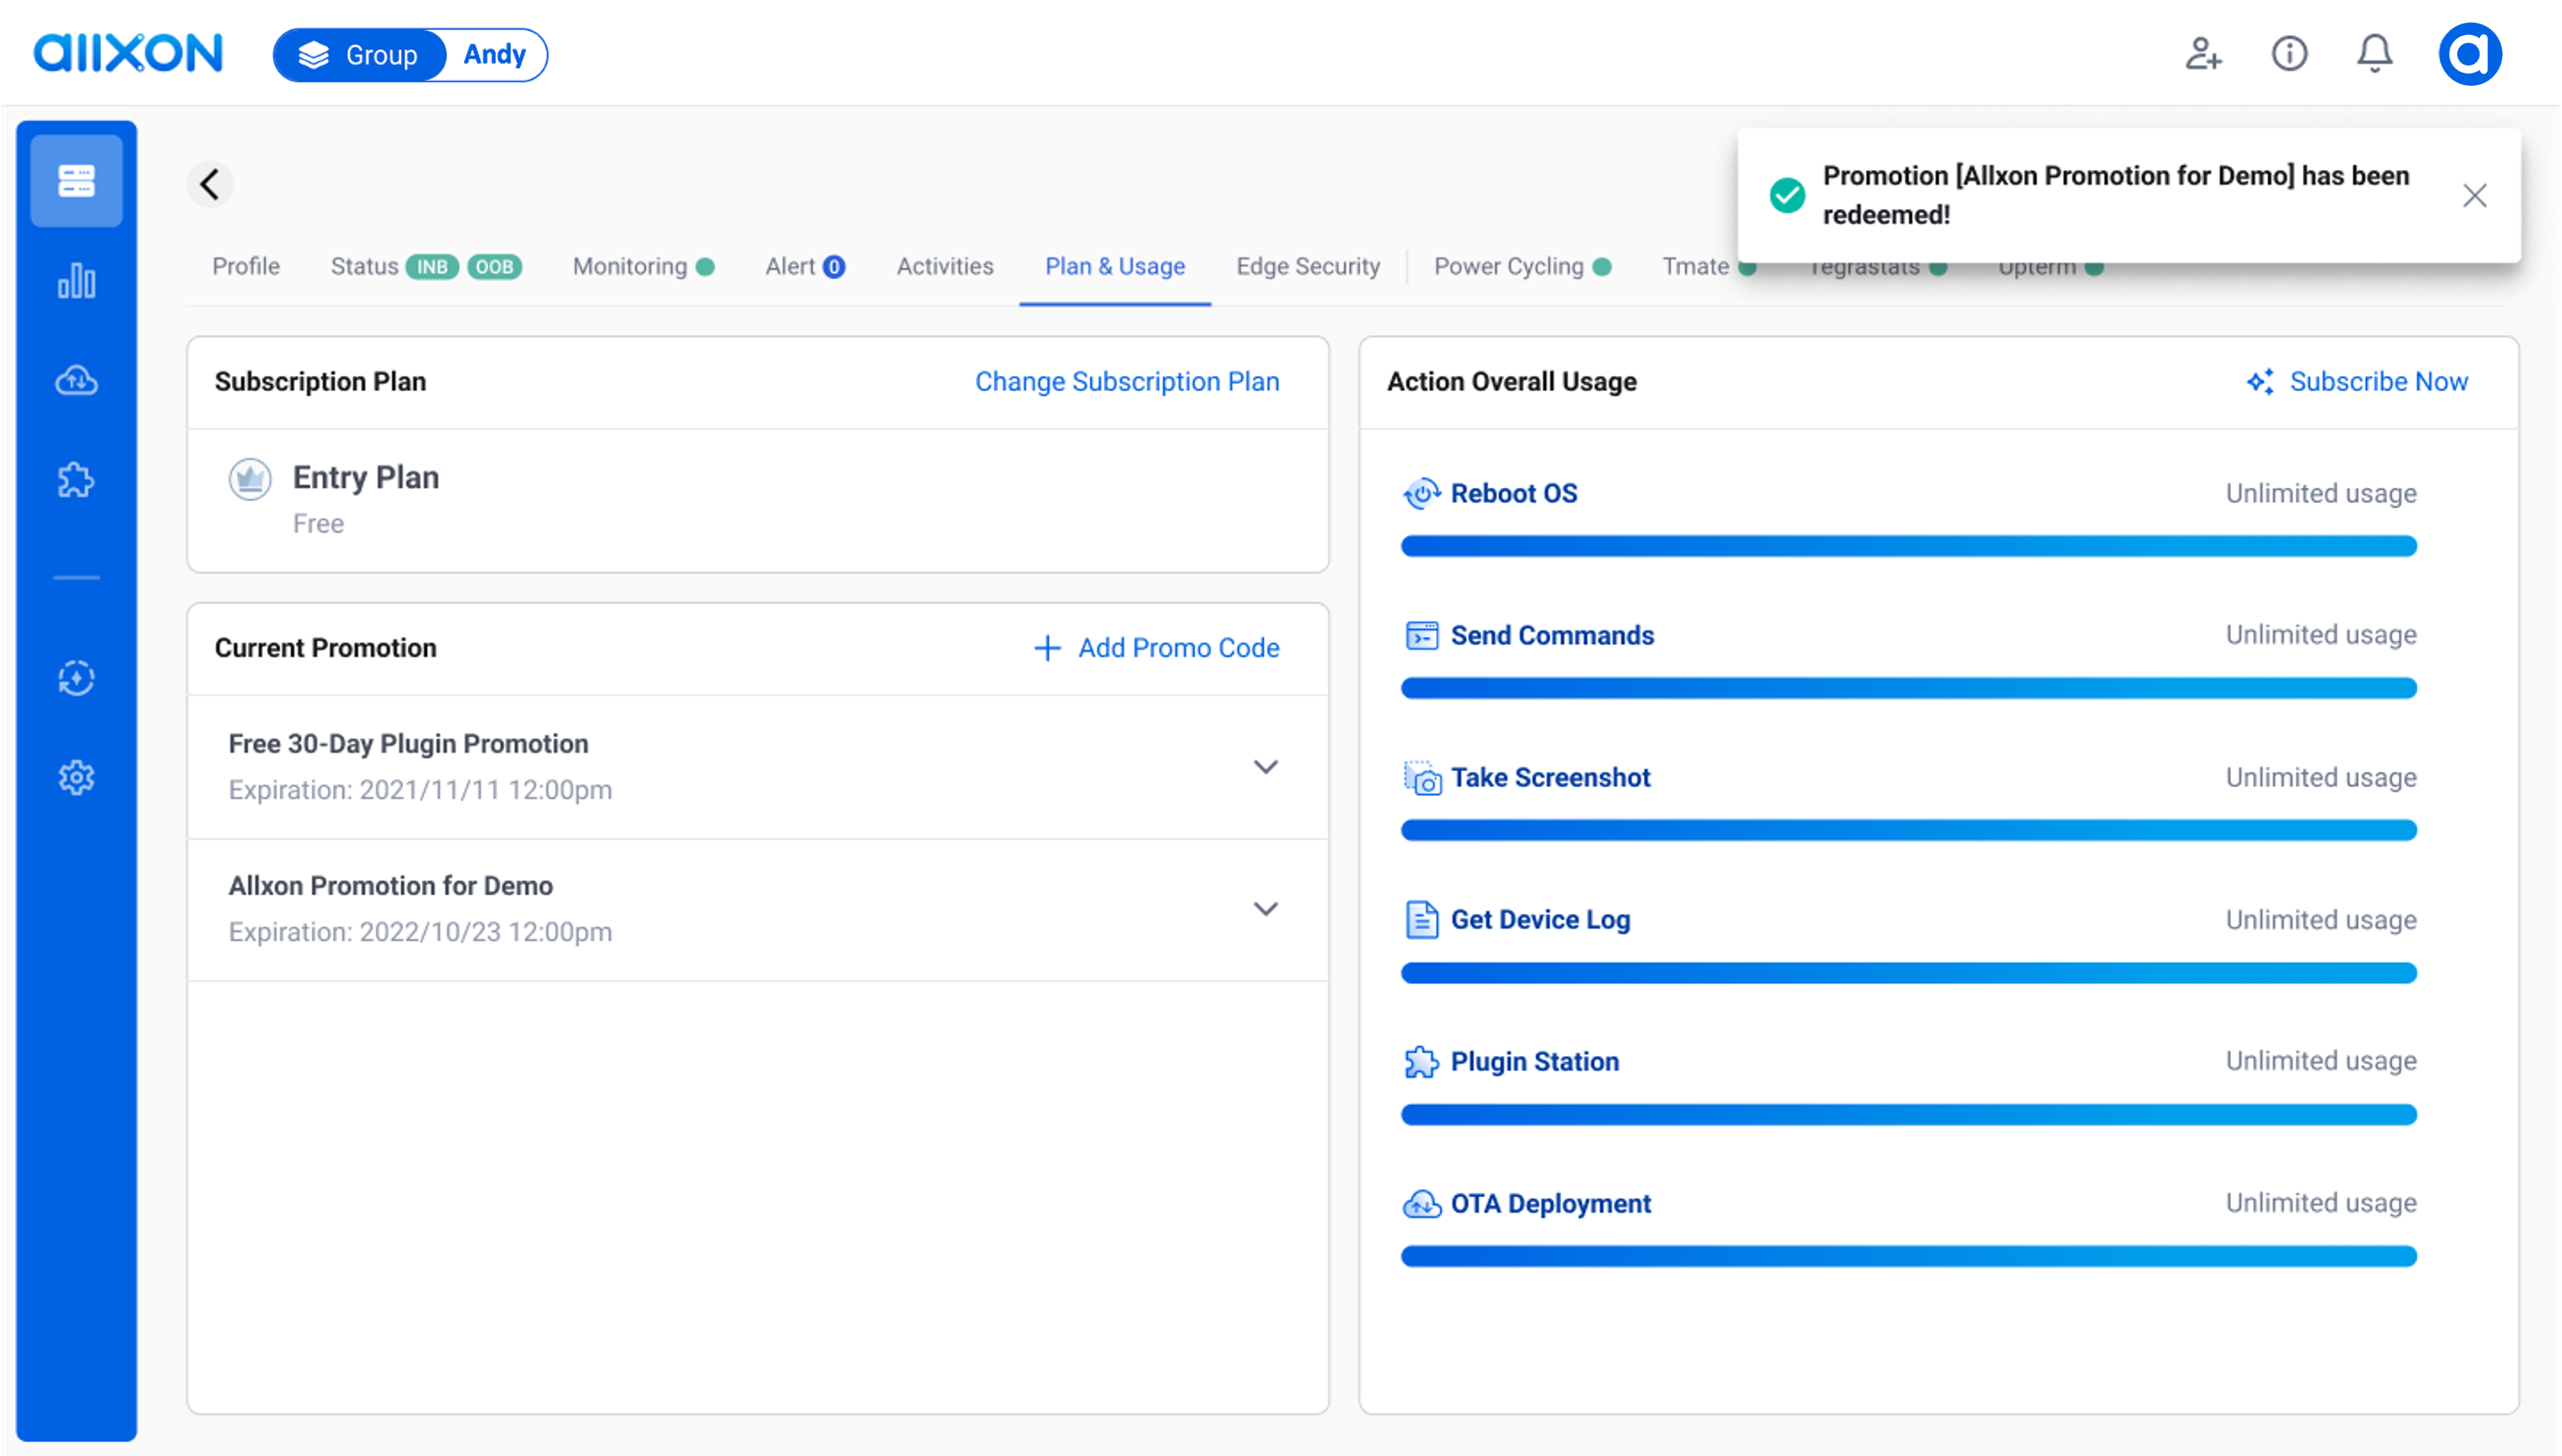2562x1456 pixels.
Task: Open the circular automation sidebar icon
Action: pyautogui.click(x=76, y=678)
